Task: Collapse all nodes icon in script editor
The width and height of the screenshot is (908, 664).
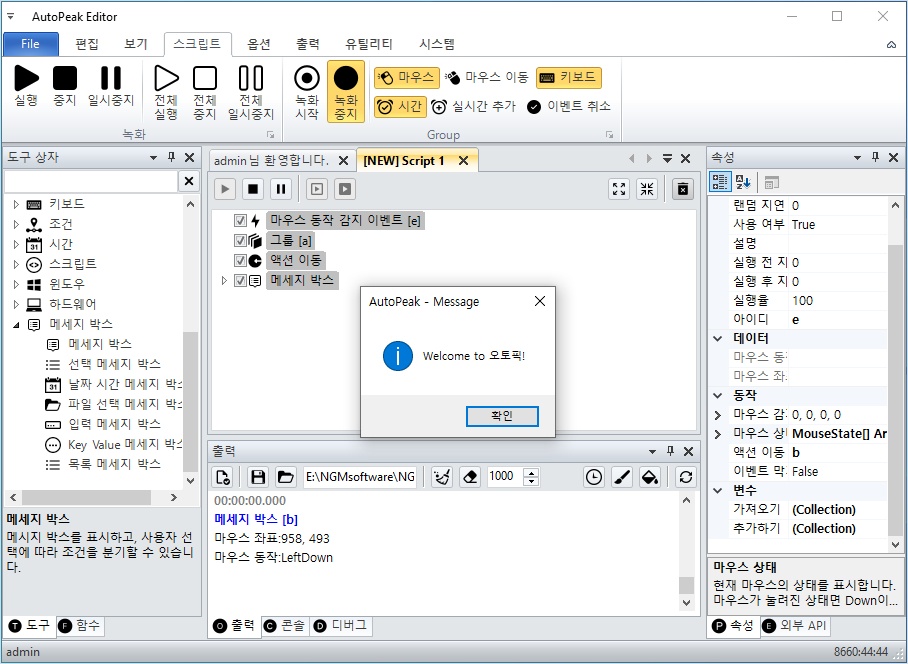Action: [x=647, y=189]
